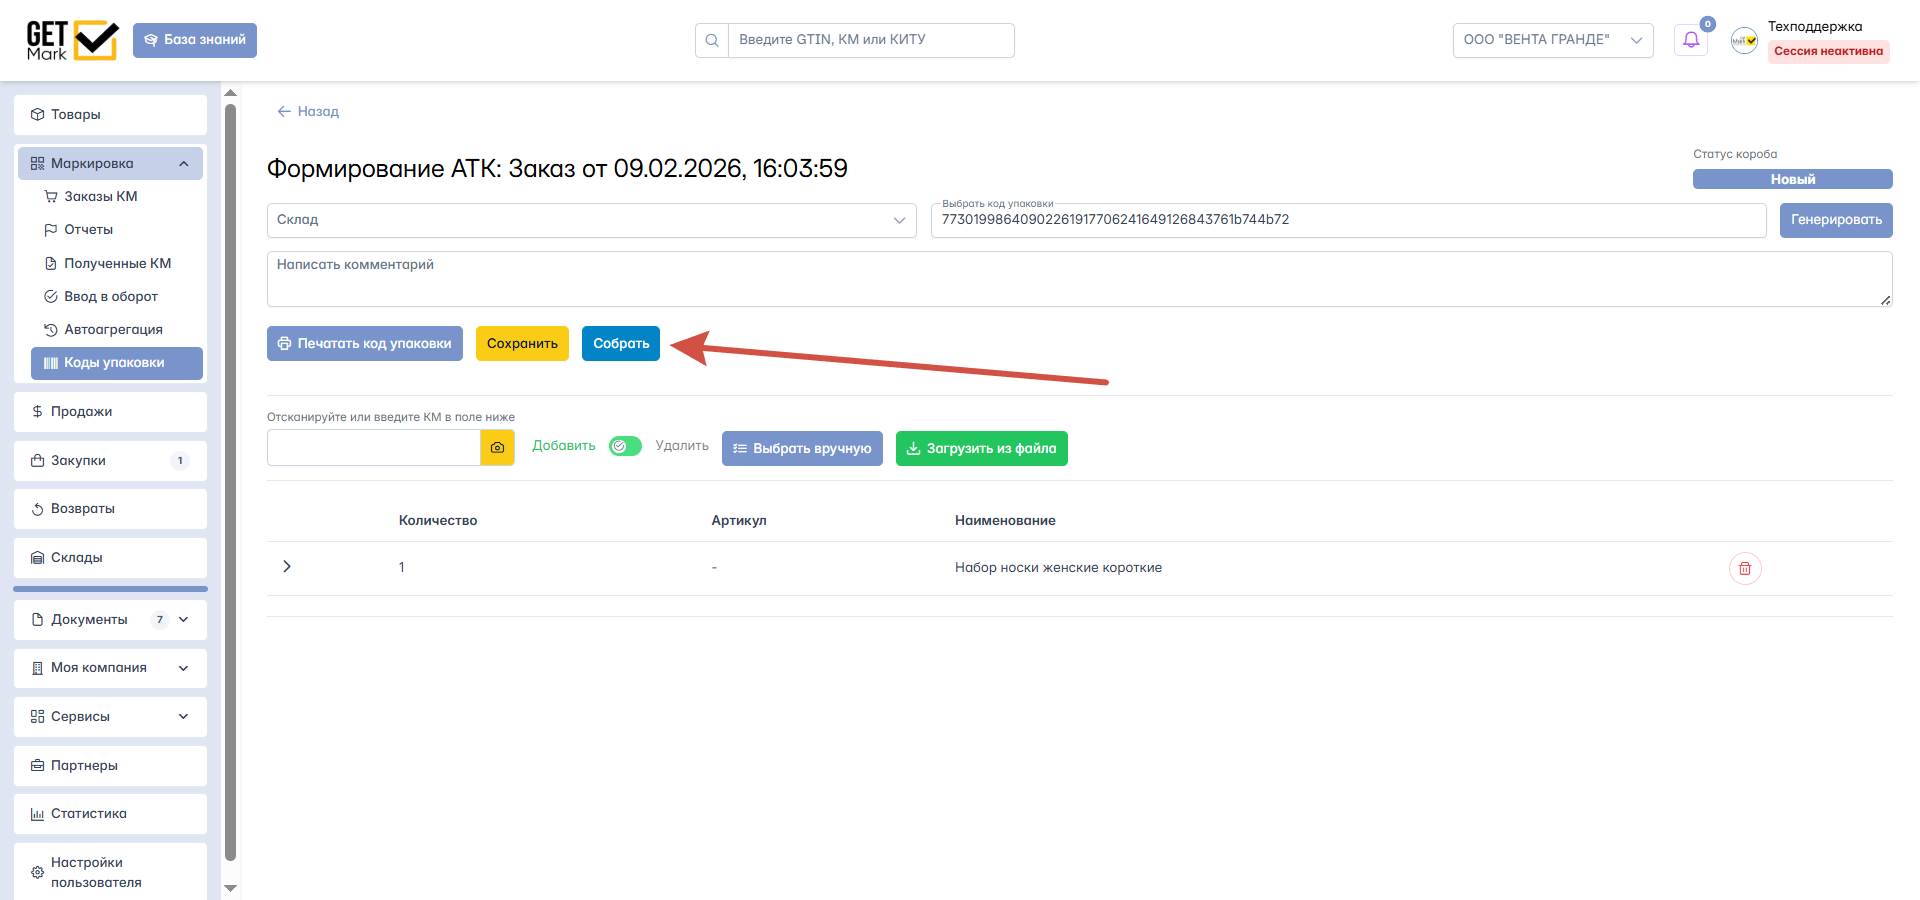Click the Статистика chart icon
The image size is (1920, 900).
click(x=37, y=814)
